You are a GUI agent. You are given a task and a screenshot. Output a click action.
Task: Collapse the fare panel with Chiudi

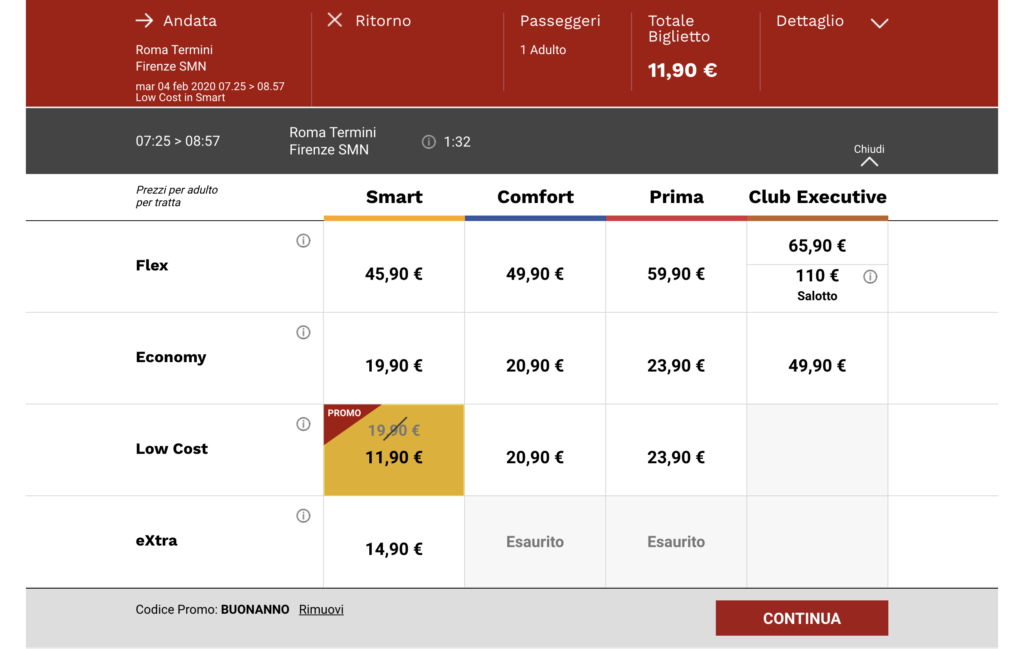coord(869,155)
